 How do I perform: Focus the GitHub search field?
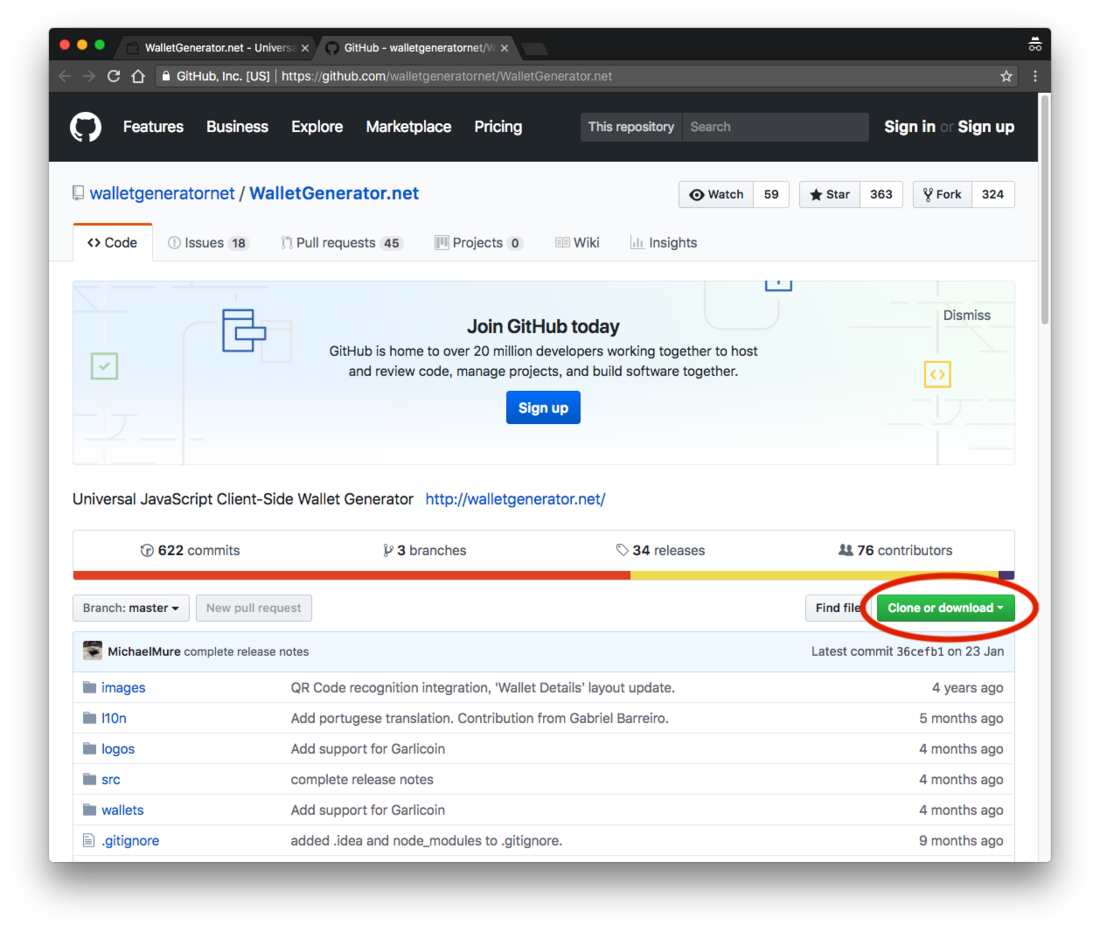775,127
